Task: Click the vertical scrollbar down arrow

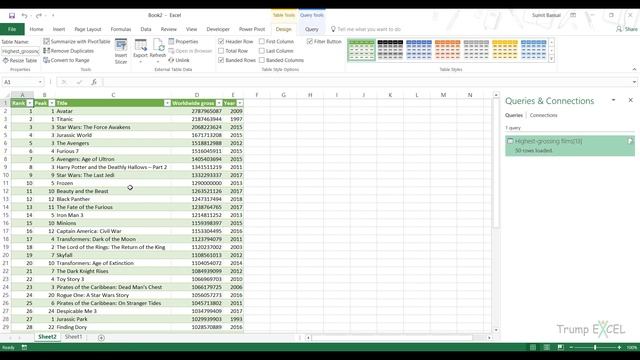Action: point(496,330)
